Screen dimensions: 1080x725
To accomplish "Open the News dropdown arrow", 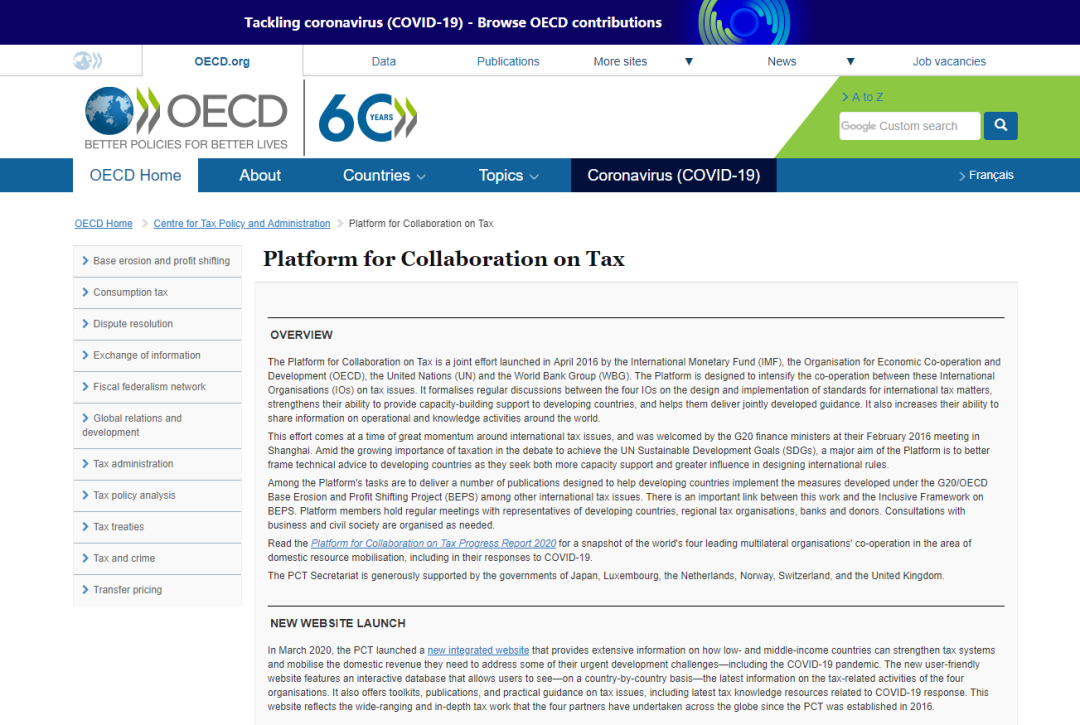I will tap(851, 61).
